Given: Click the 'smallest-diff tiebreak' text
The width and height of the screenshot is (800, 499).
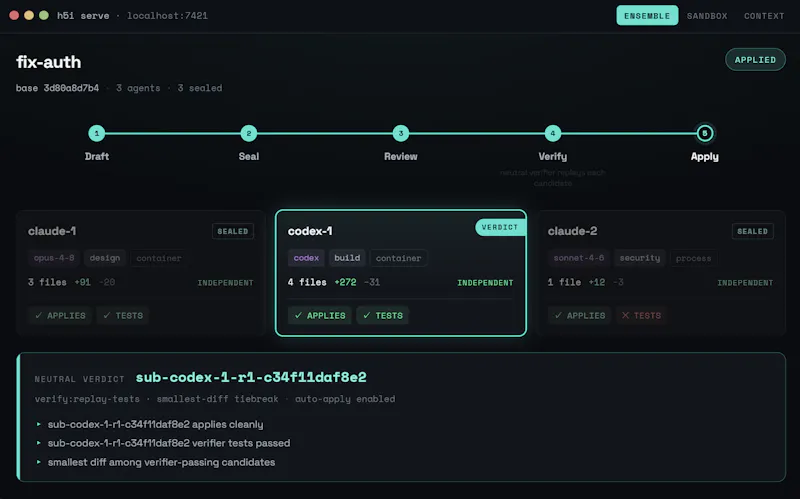Looking at the screenshot, I should [217, 398].
